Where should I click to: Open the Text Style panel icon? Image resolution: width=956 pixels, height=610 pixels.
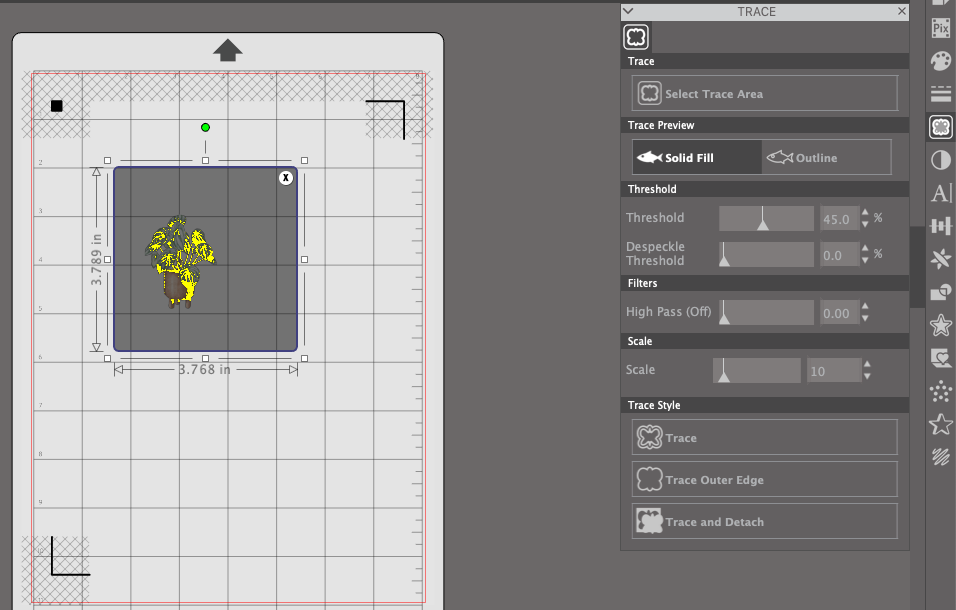pyautogui.click(x=941, y=193)
